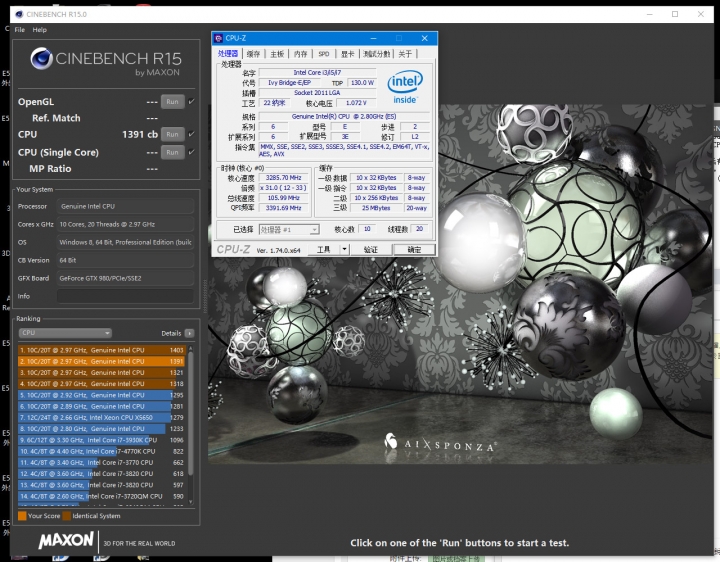Viewport: 720px width, 562px height.
Task: Click the Your Score orange color swatch
Action: (x=22, y=516)
